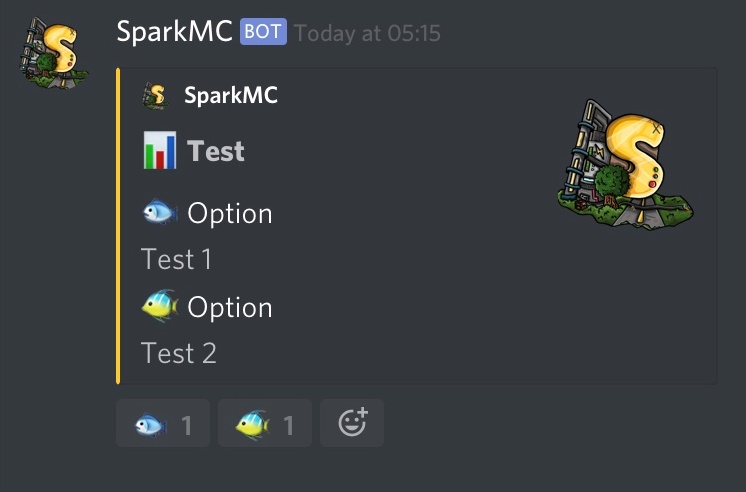Click the Test 1 option text
The image size is (746, 492).
[x=176, y=259]
